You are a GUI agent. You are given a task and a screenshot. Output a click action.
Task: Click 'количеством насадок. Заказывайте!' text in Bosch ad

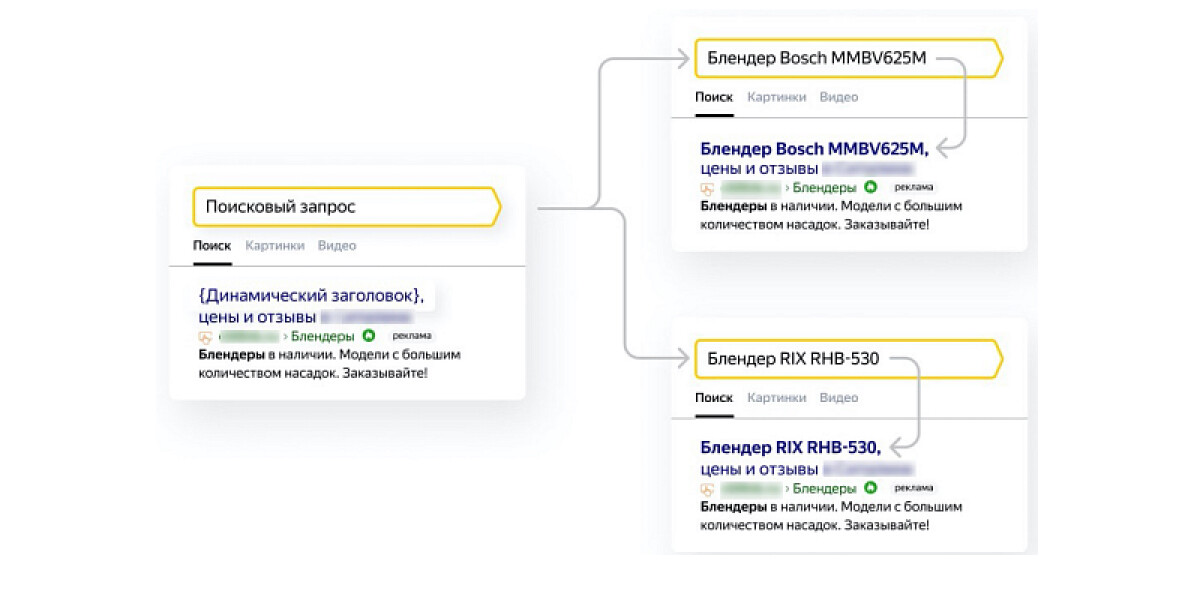click(815, 225)
